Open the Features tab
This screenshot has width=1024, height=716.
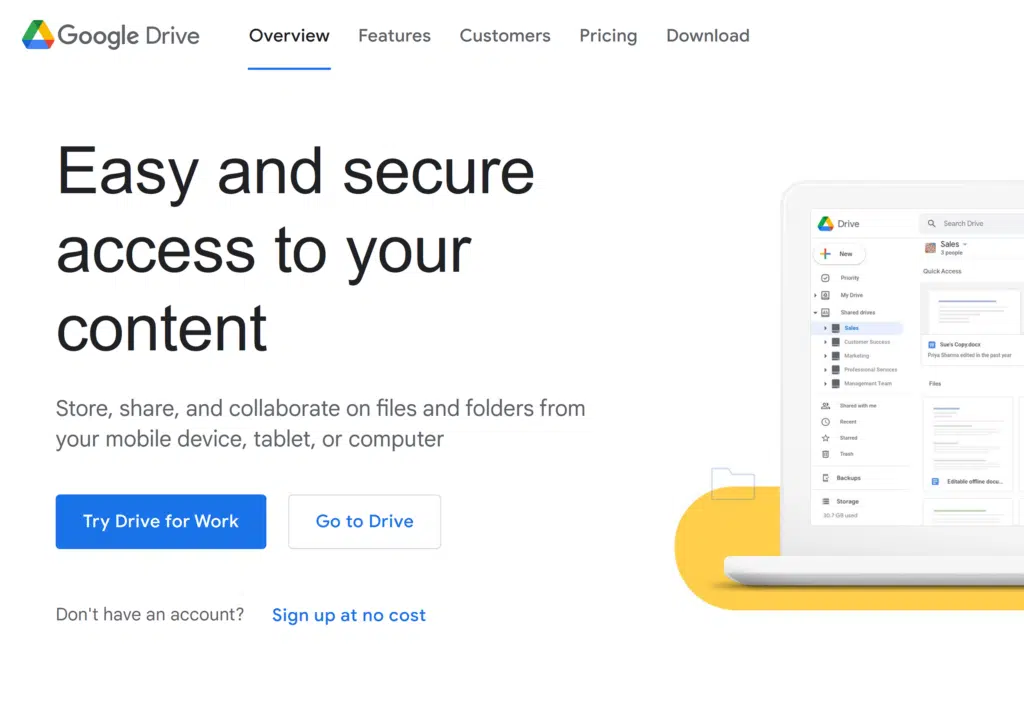click(394, 36)
